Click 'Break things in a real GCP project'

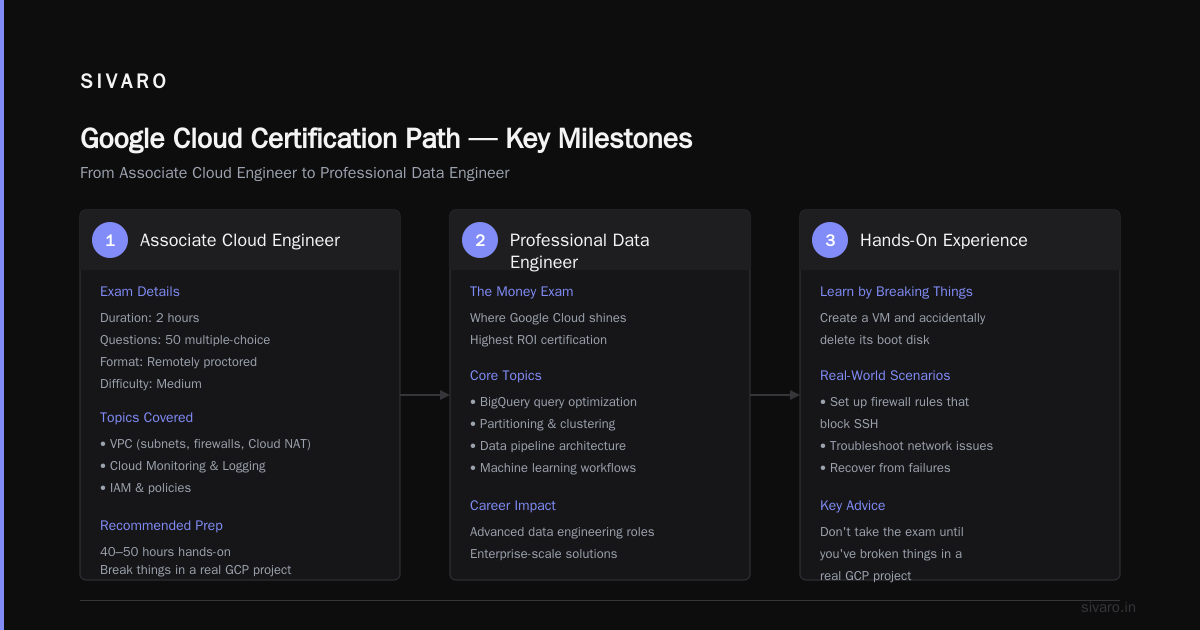pyautogui.click(x=196, y=570)
